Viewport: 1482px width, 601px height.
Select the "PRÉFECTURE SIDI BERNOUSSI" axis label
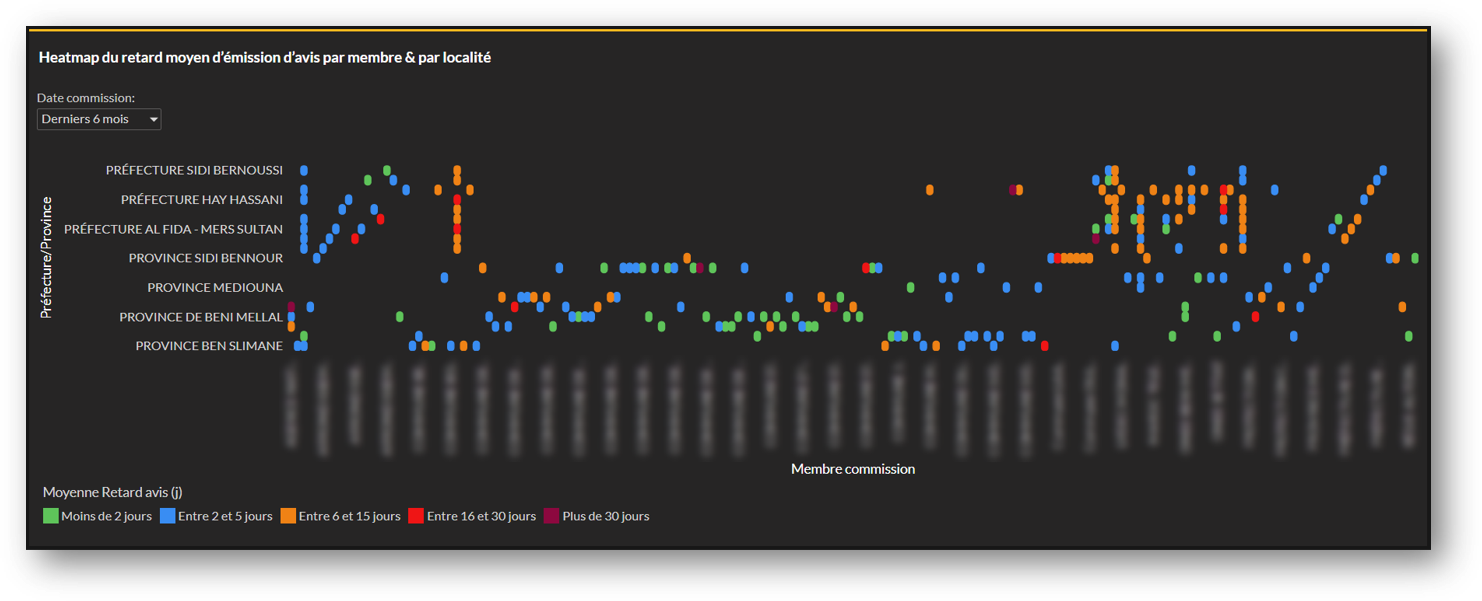[x=196, y=170]
